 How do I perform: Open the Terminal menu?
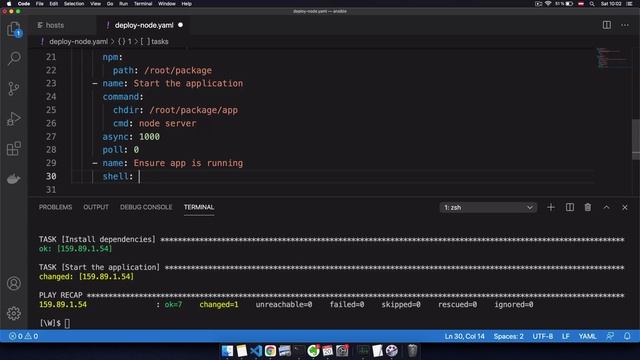tap(143, 4)
